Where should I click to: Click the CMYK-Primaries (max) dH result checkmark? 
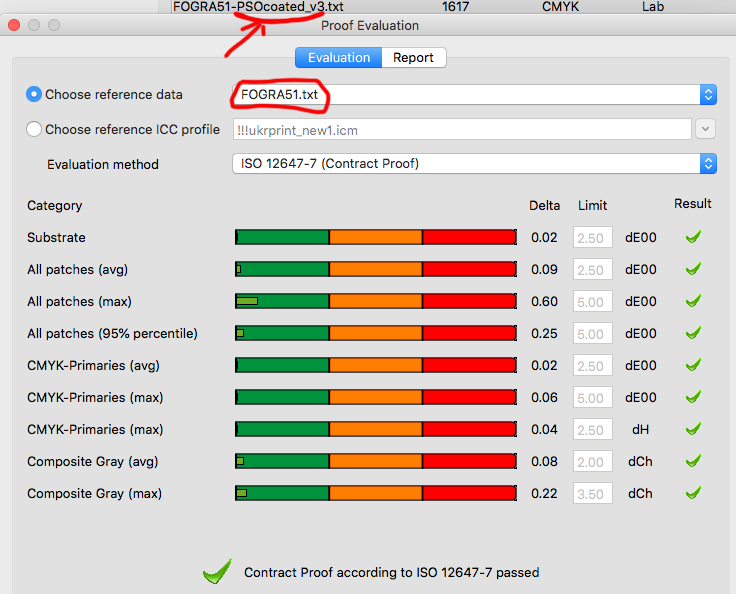693,428
